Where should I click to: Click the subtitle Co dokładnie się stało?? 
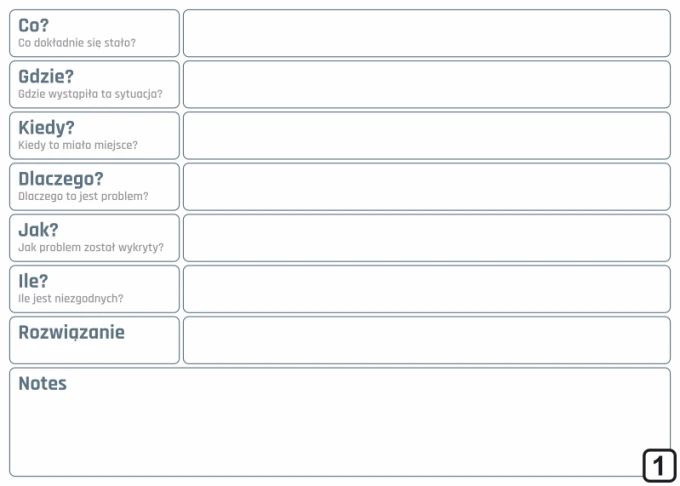[x=77, y=43]
